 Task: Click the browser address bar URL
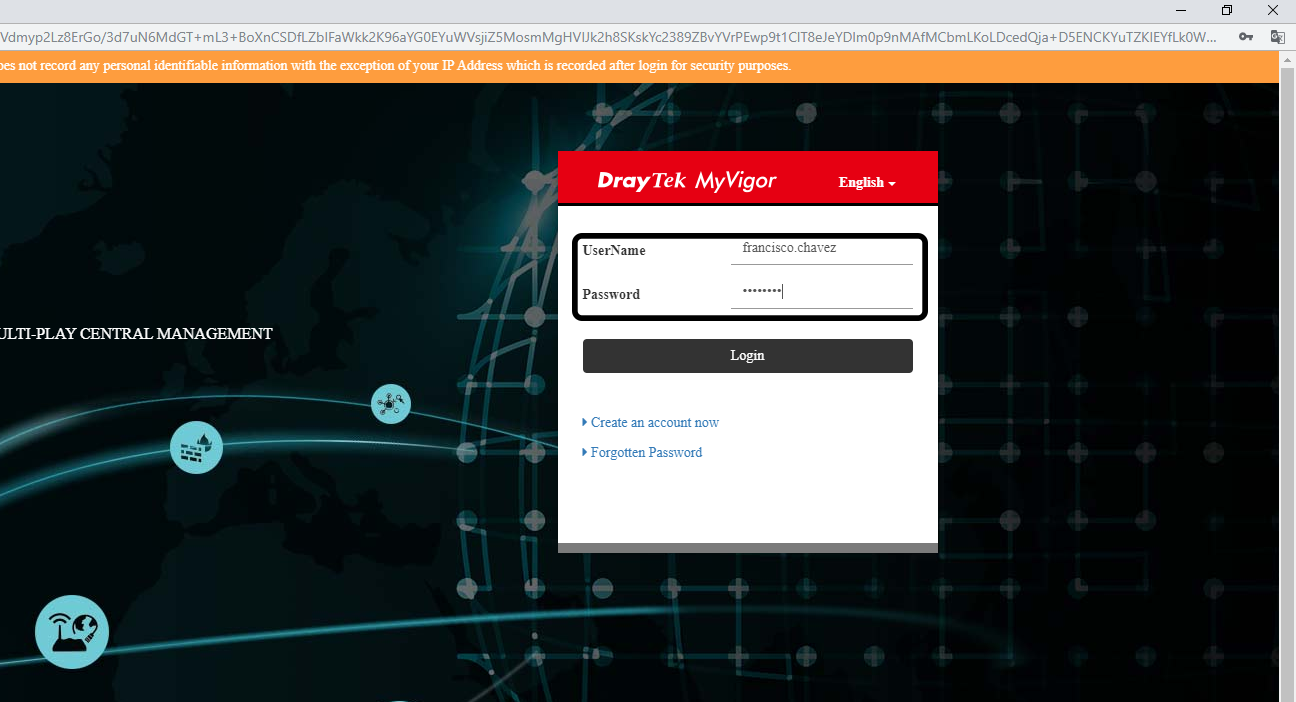coord(610,36)
